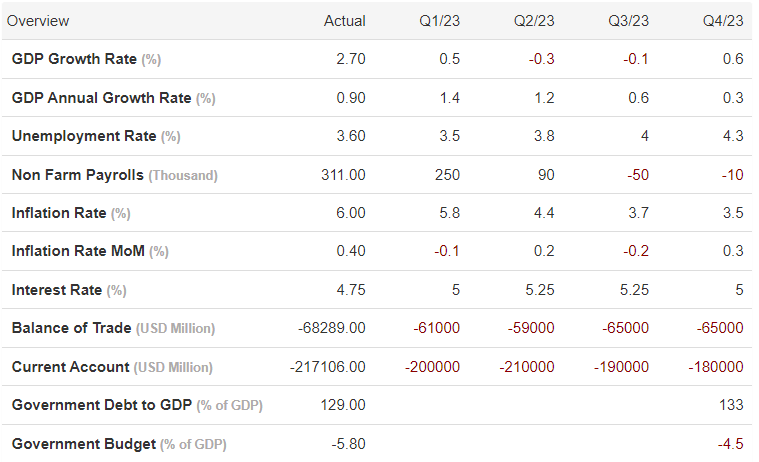Select GDP Annual Growth Rate actual 0.90

[351, 98]
